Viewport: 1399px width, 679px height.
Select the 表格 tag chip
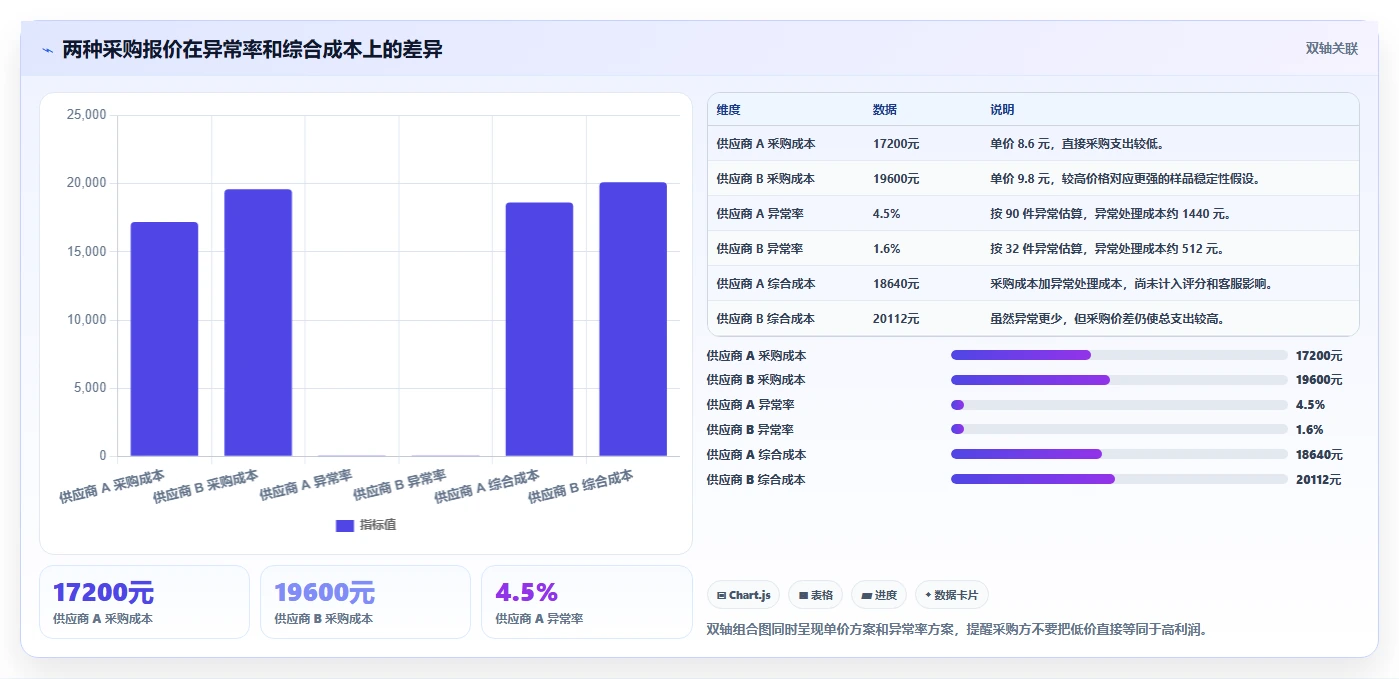tap(815, 595)
